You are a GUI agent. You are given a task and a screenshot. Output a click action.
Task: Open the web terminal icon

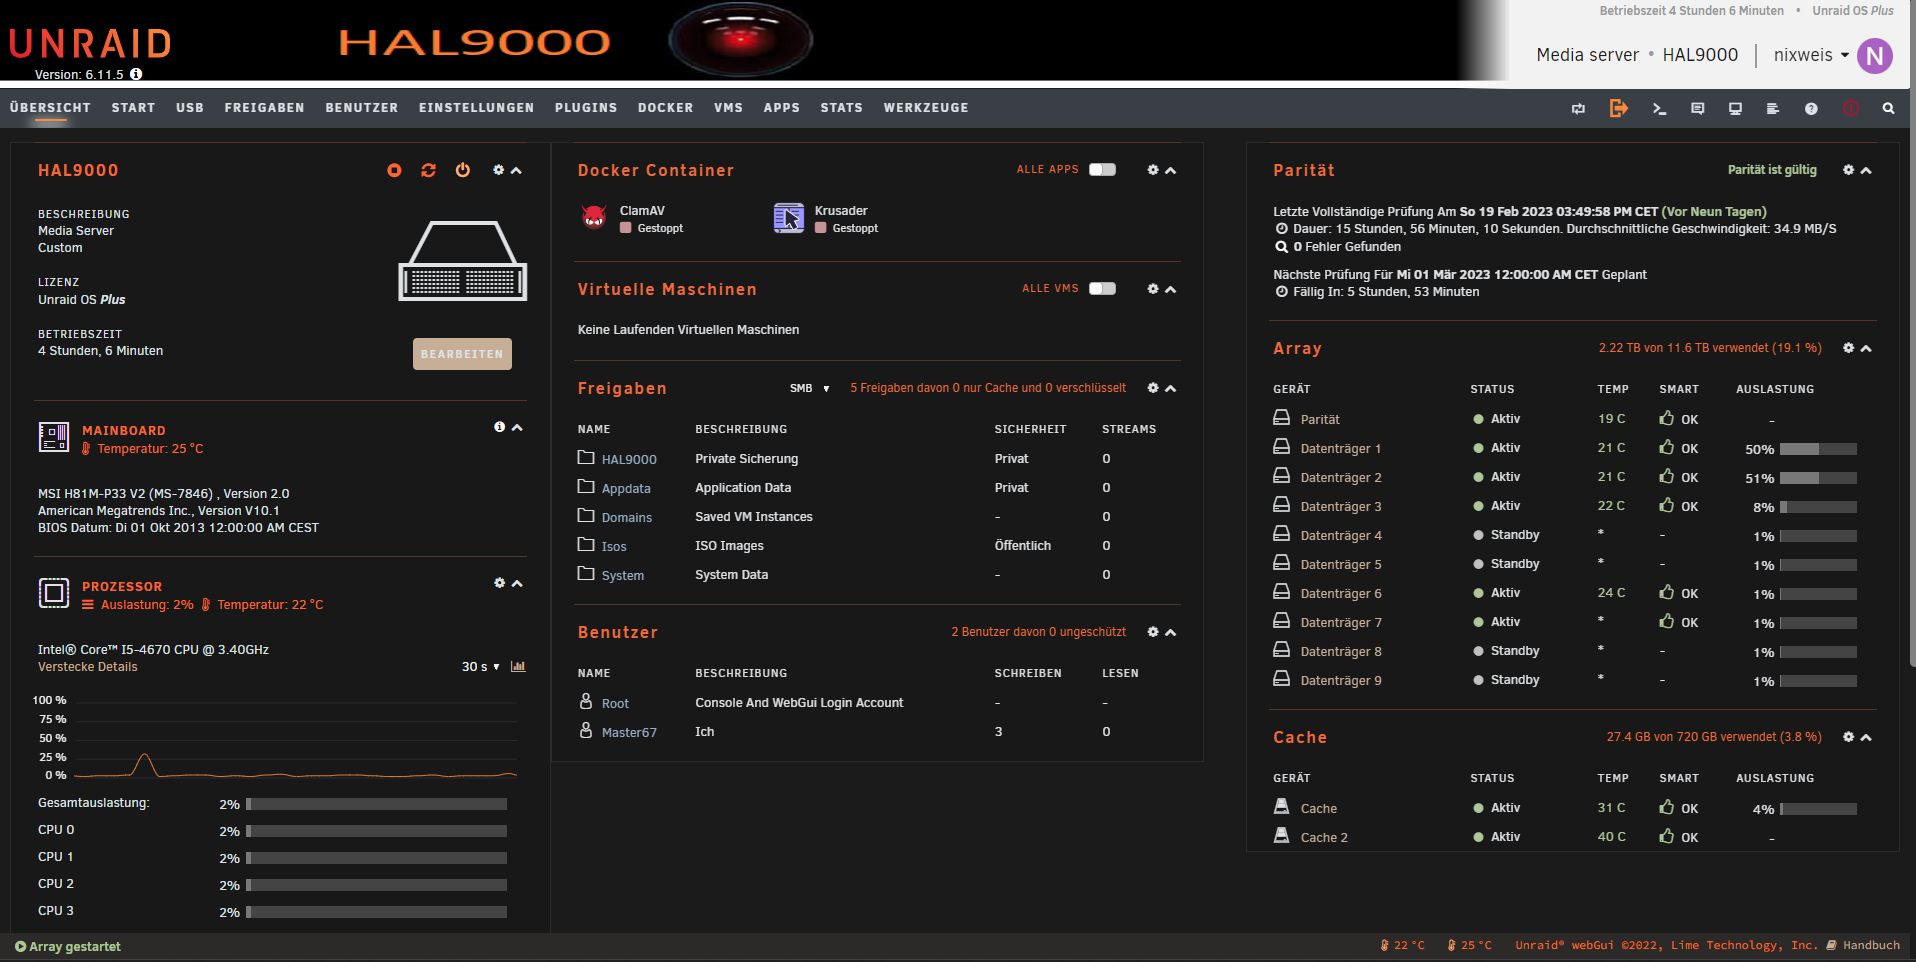1659,109
